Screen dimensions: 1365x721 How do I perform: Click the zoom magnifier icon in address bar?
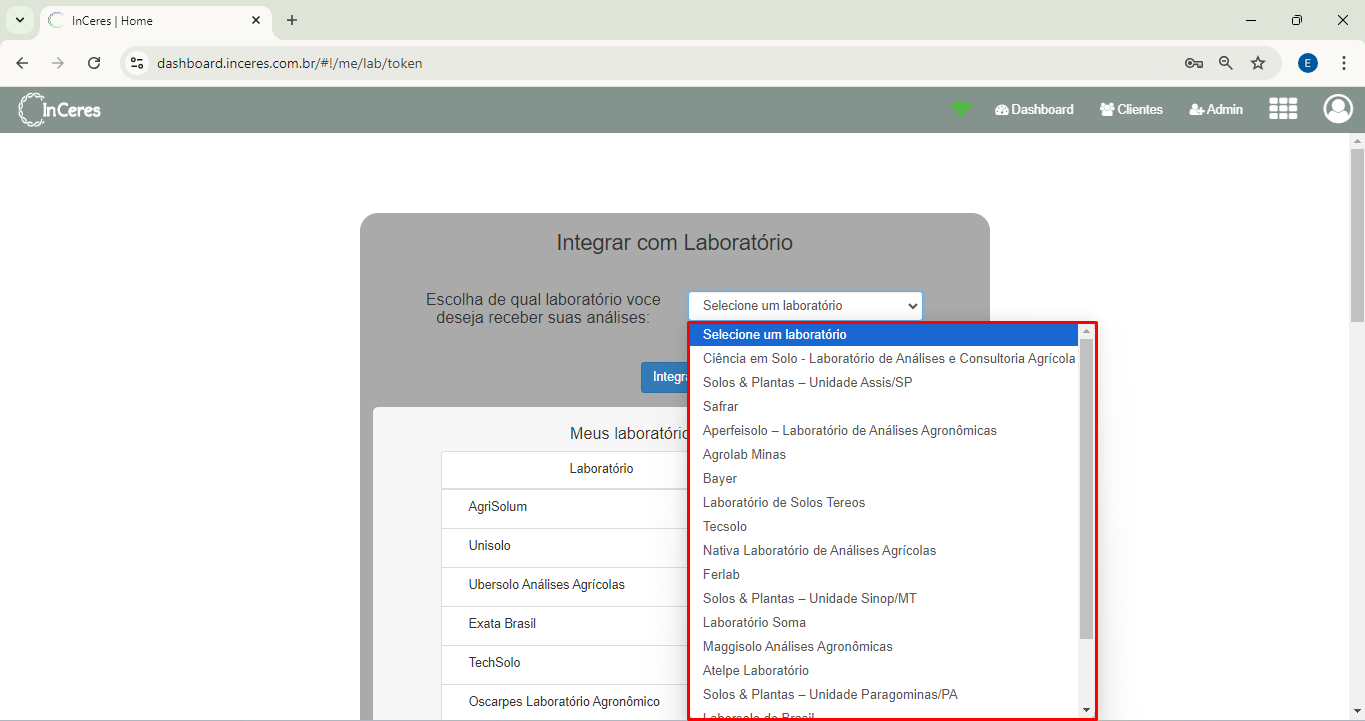(x=1226, y=63)
